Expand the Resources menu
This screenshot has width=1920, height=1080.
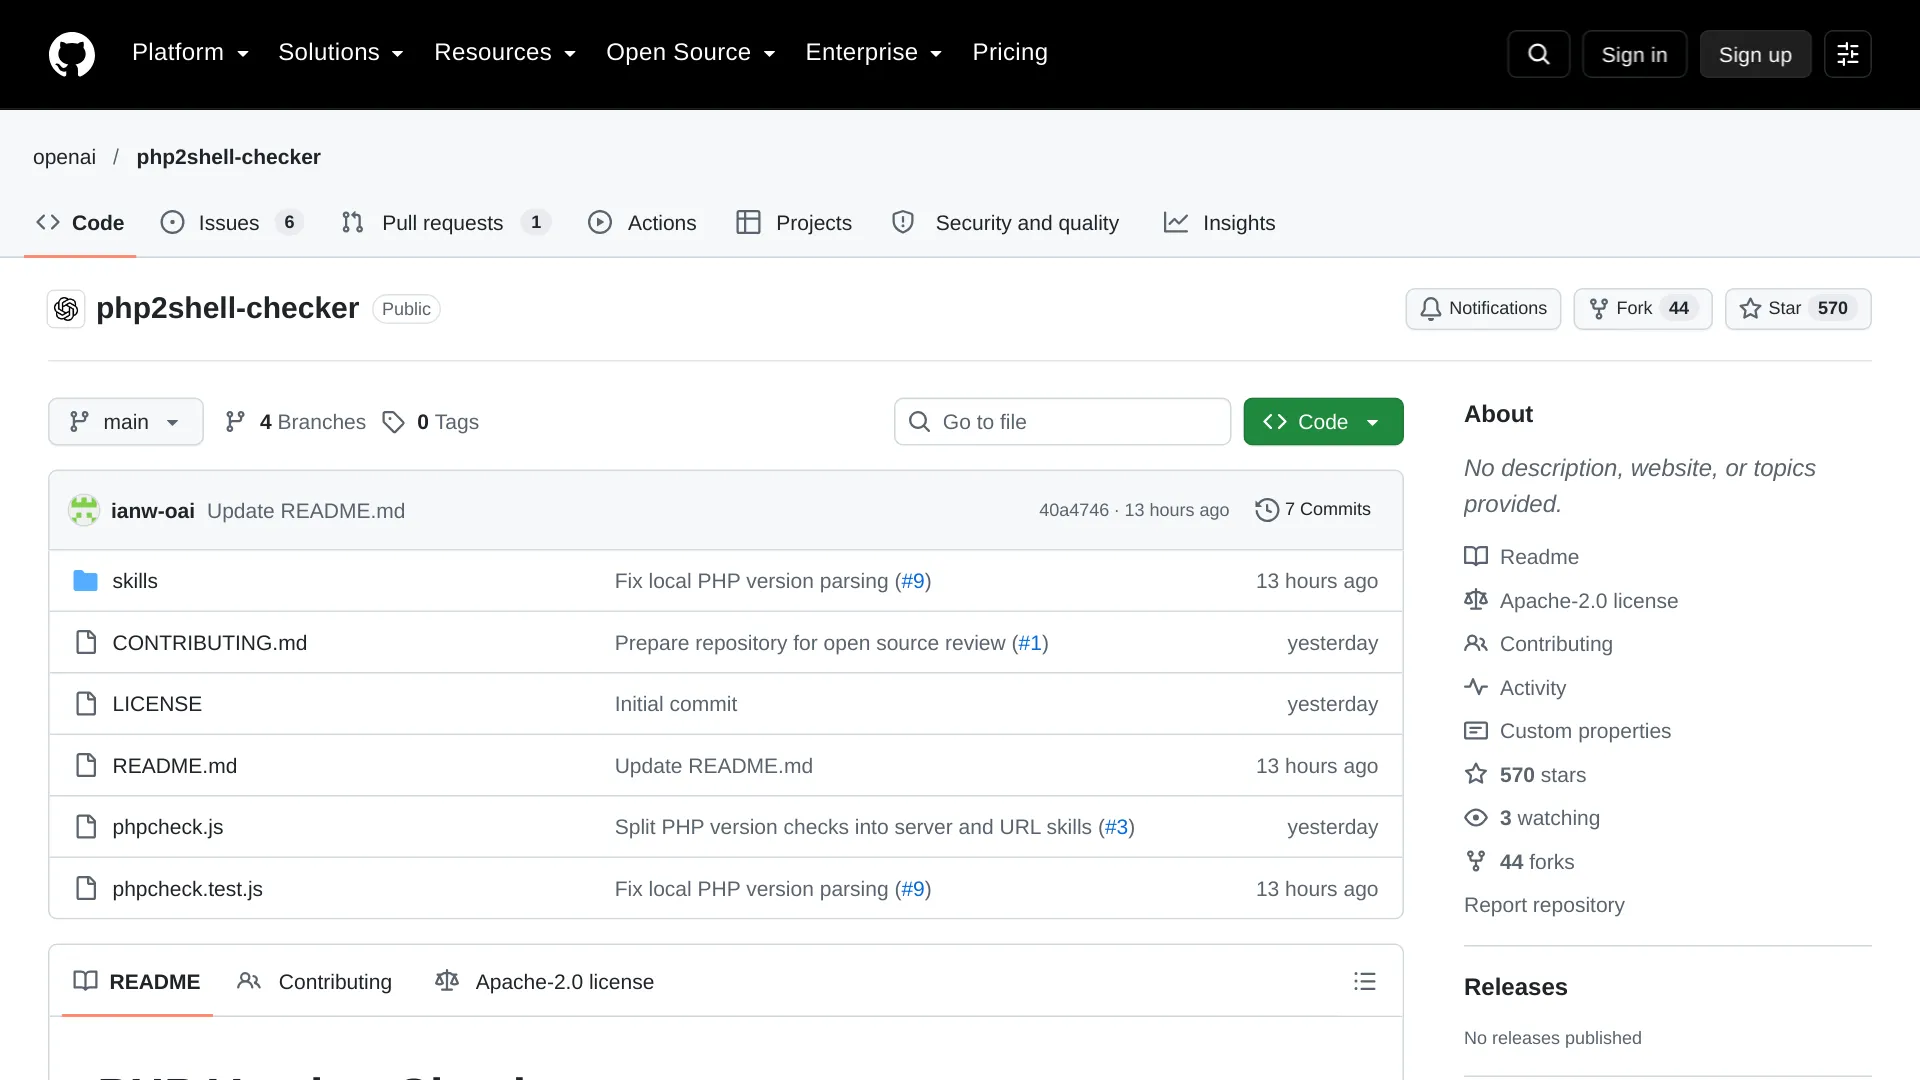click(x=505, y=53)
